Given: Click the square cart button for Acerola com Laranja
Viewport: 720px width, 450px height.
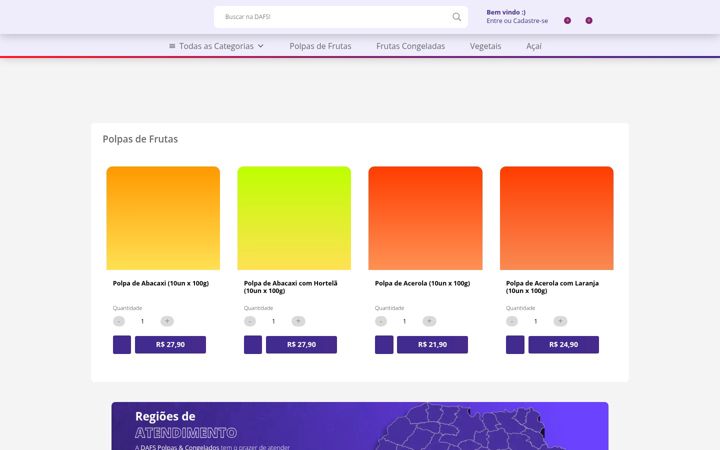Looking at the screenshot, I should [x=515, y=345].
